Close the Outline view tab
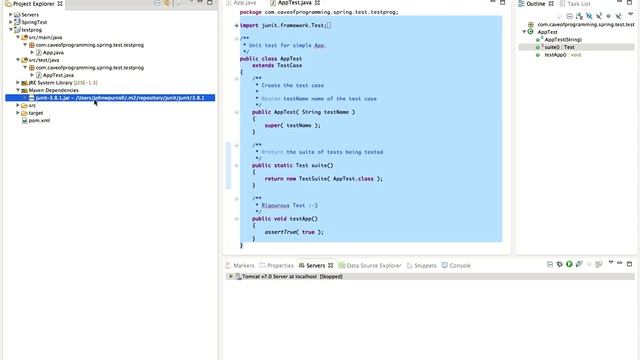The height and width of the screenshot is (360, 640). click(551, 4)
